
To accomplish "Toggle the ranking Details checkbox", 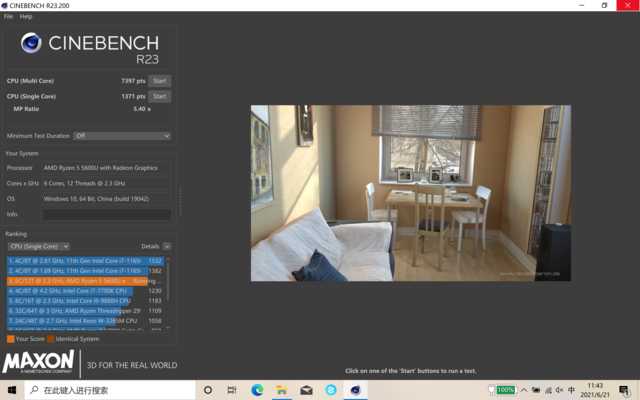I will pos(167,246).
